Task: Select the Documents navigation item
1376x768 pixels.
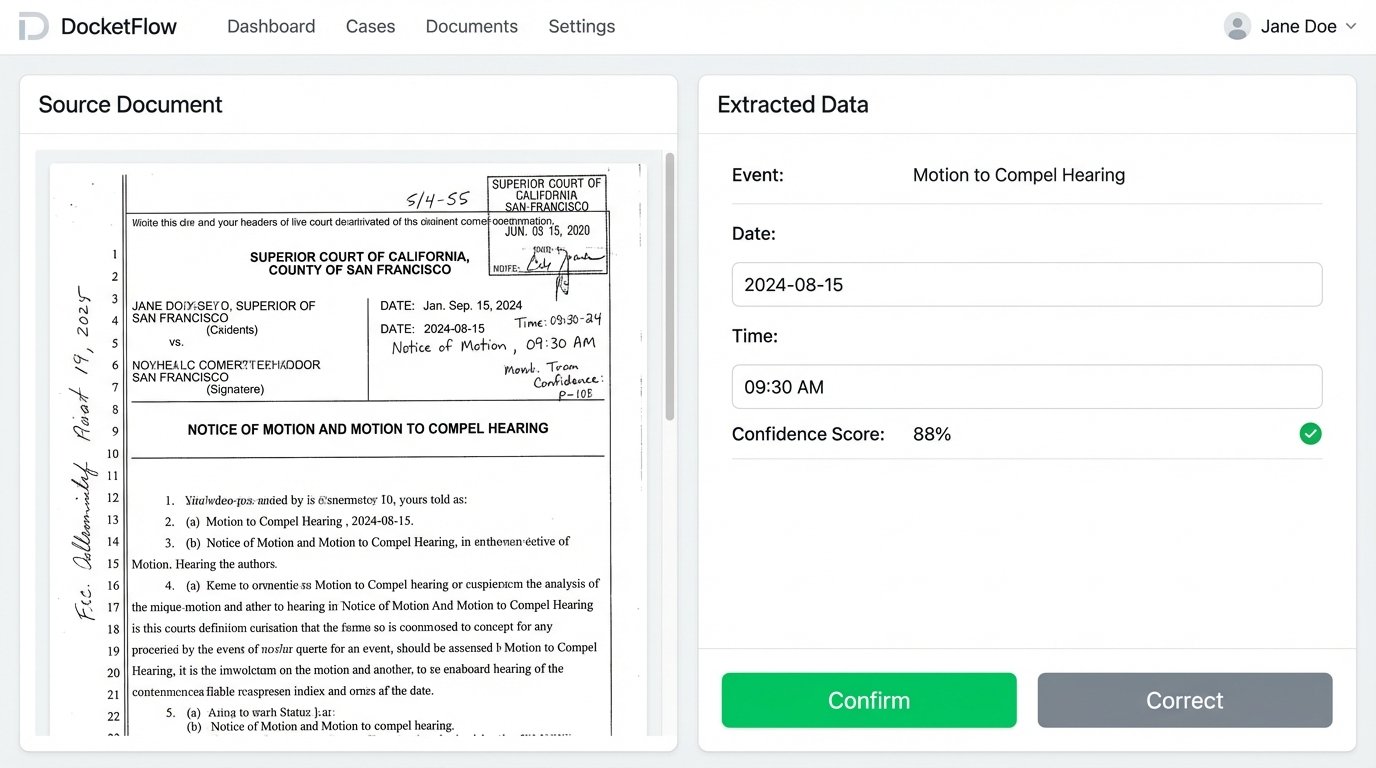Action: [471, 26]
